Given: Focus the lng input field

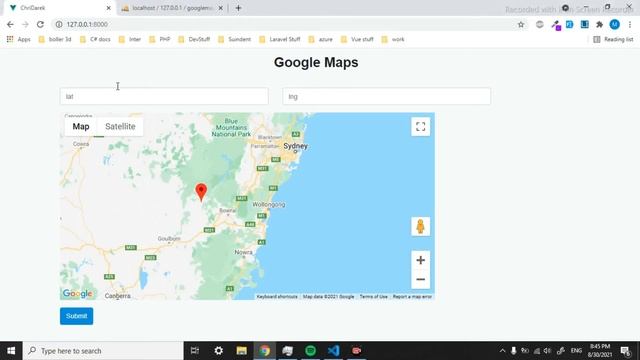Looking at the screenshot, I should [387, 96].
